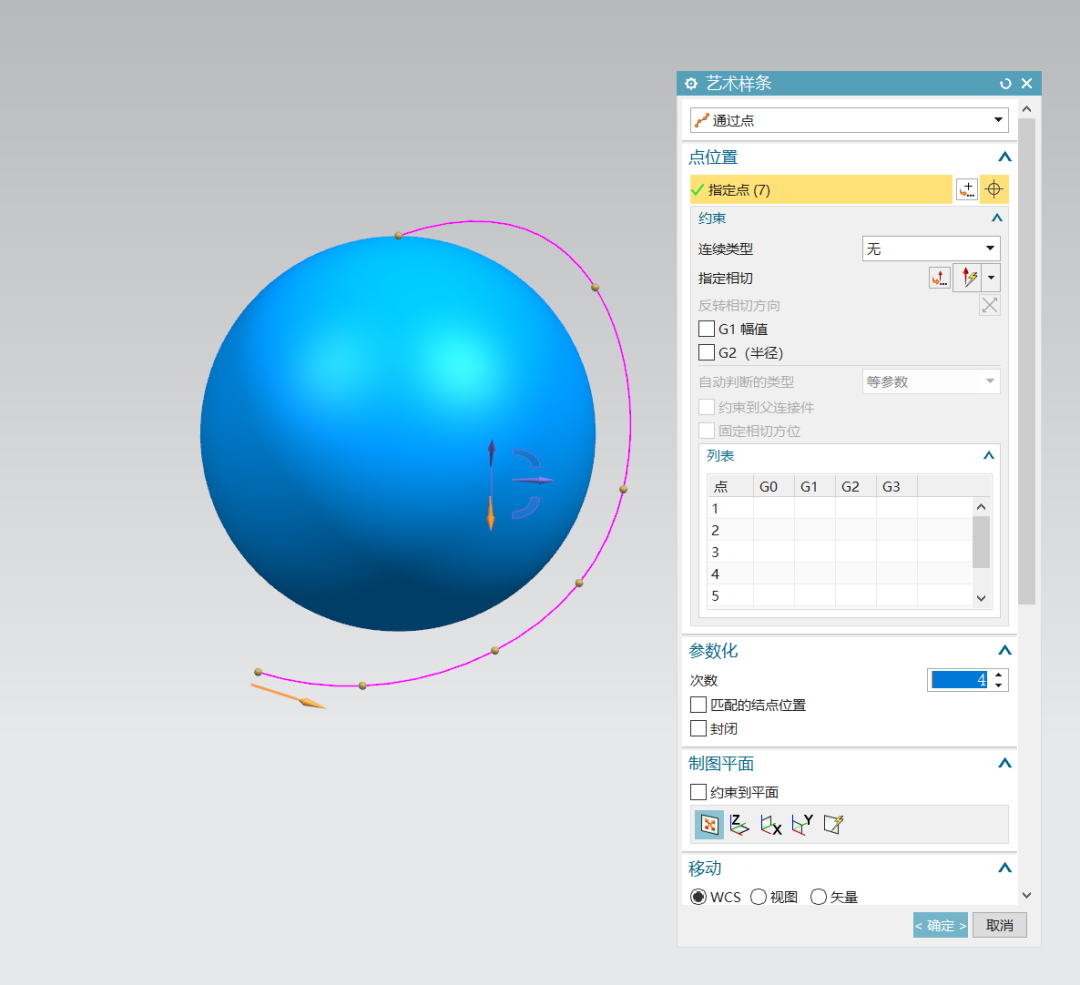
Task: Click the point list scrollbar thumb
Action: 981,542
